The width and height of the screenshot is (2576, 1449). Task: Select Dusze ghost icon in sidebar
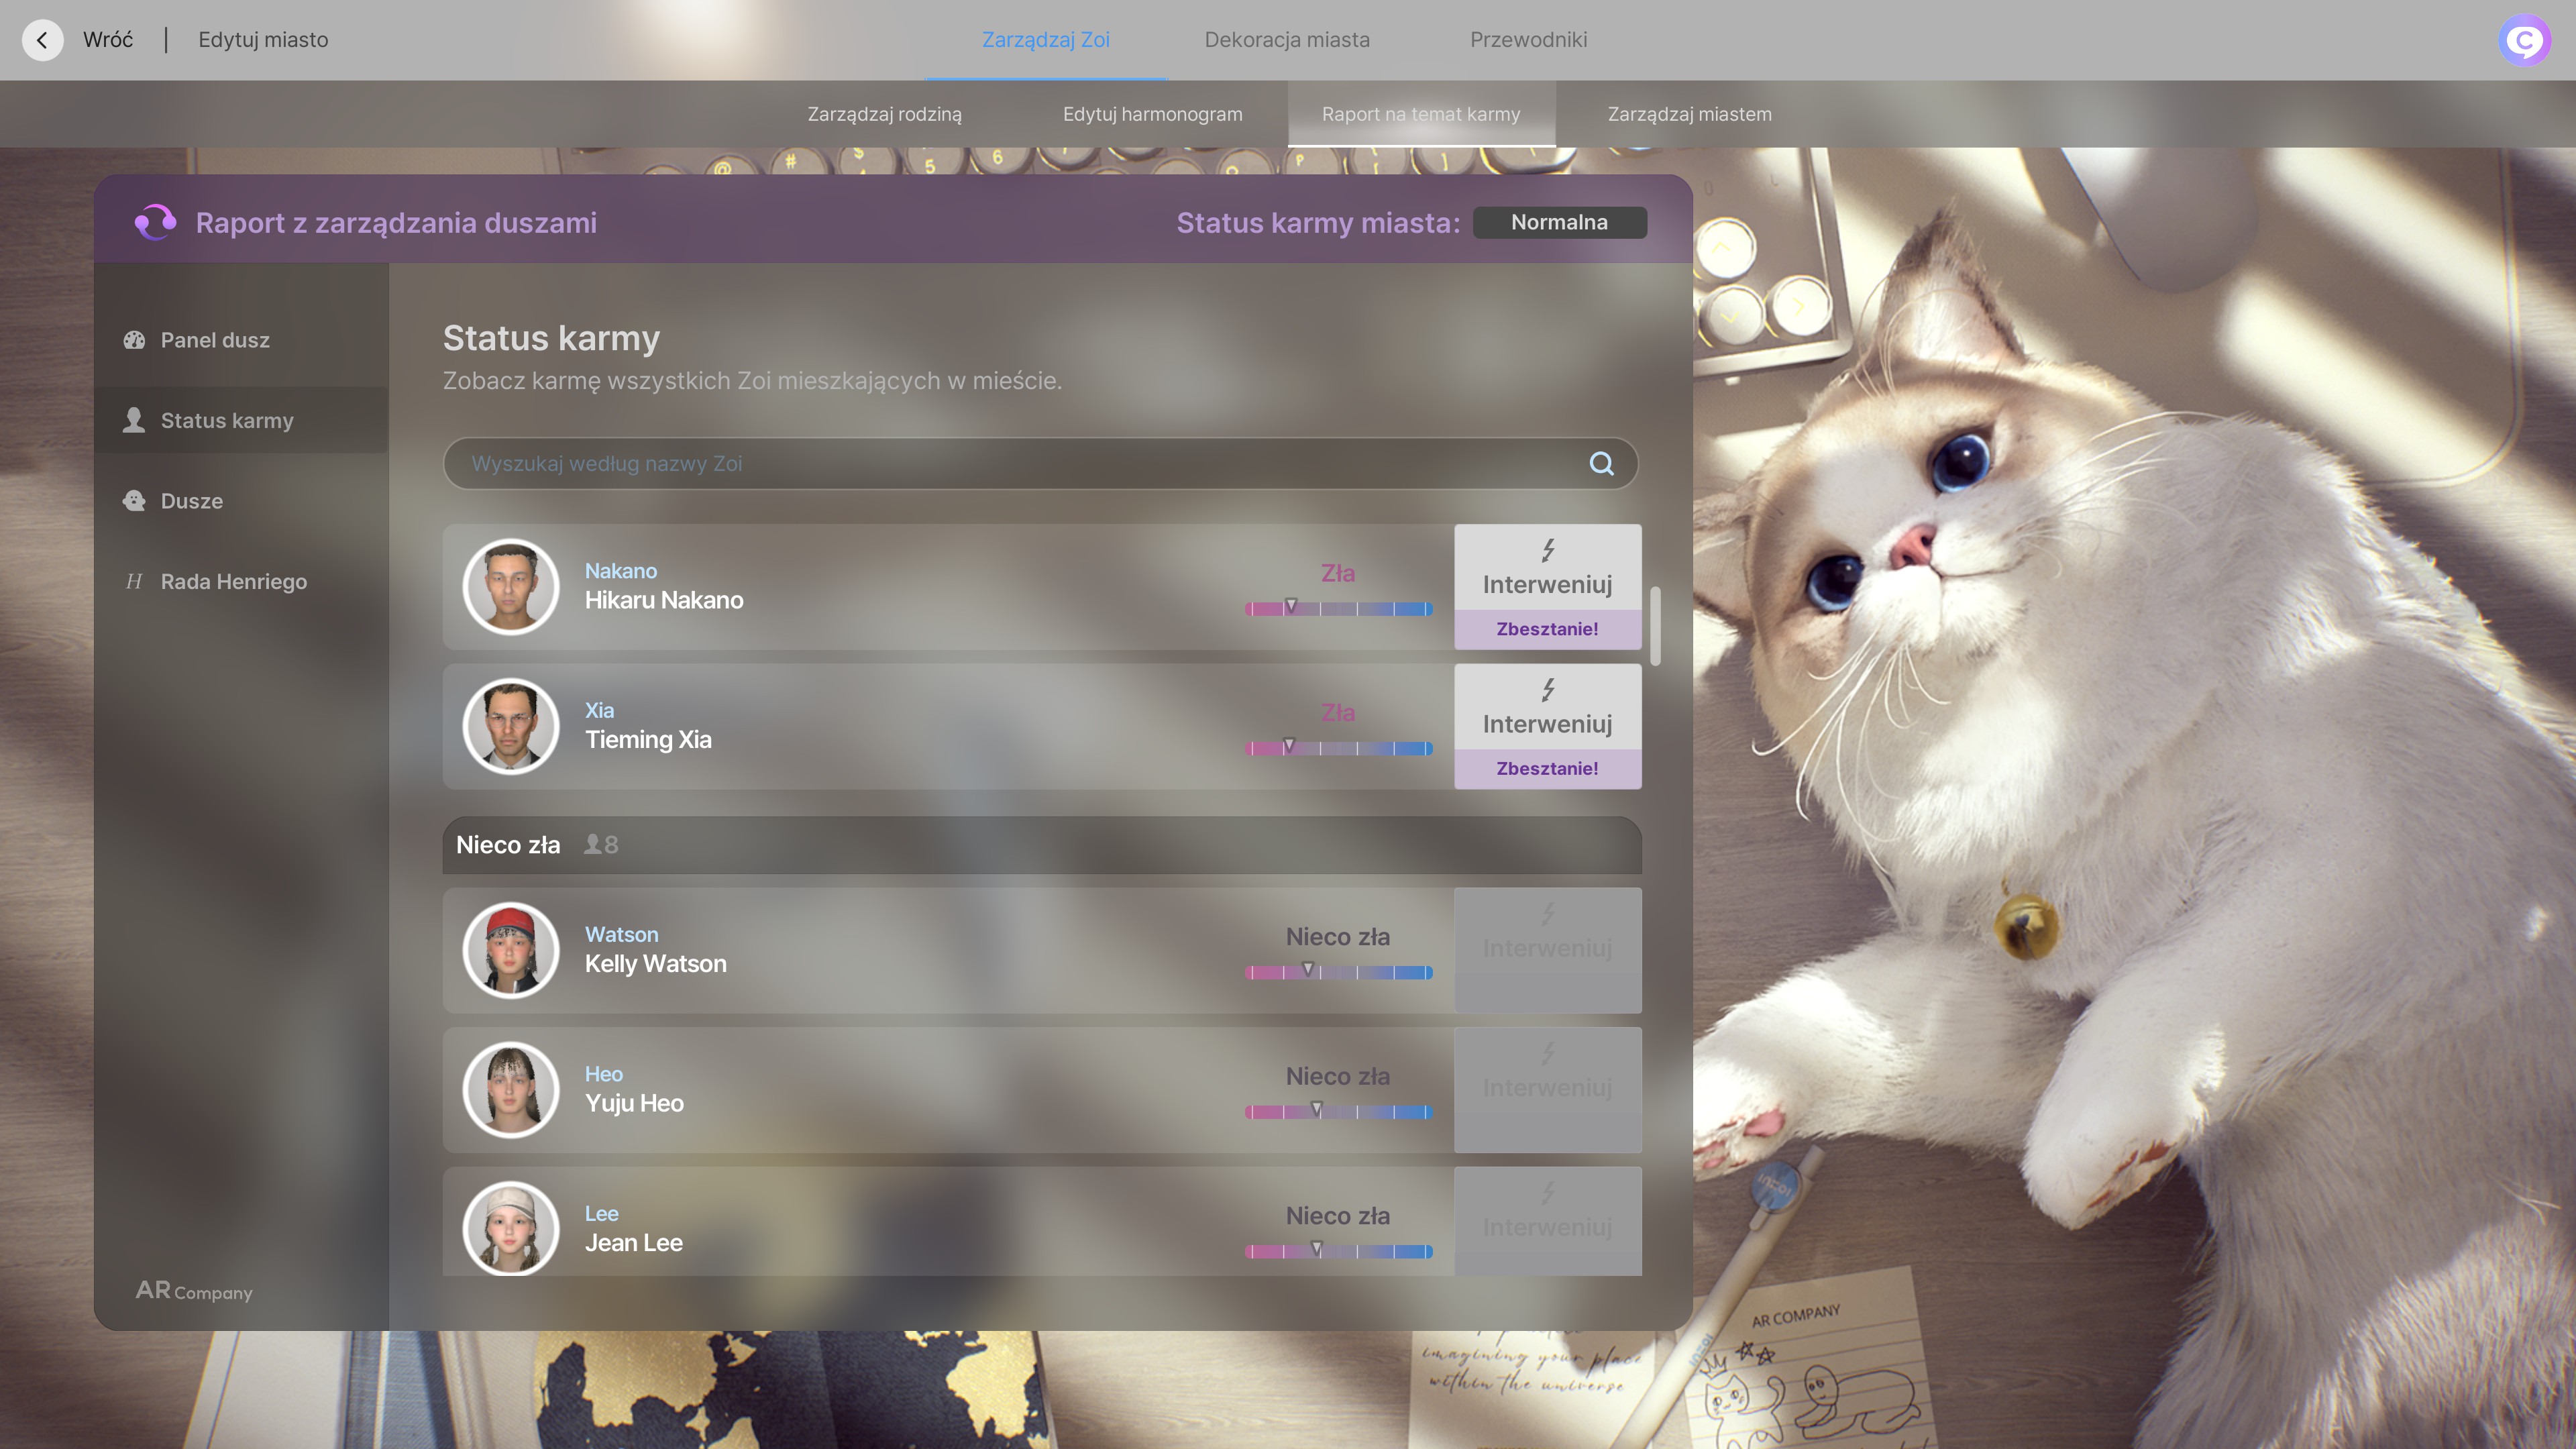134,501
